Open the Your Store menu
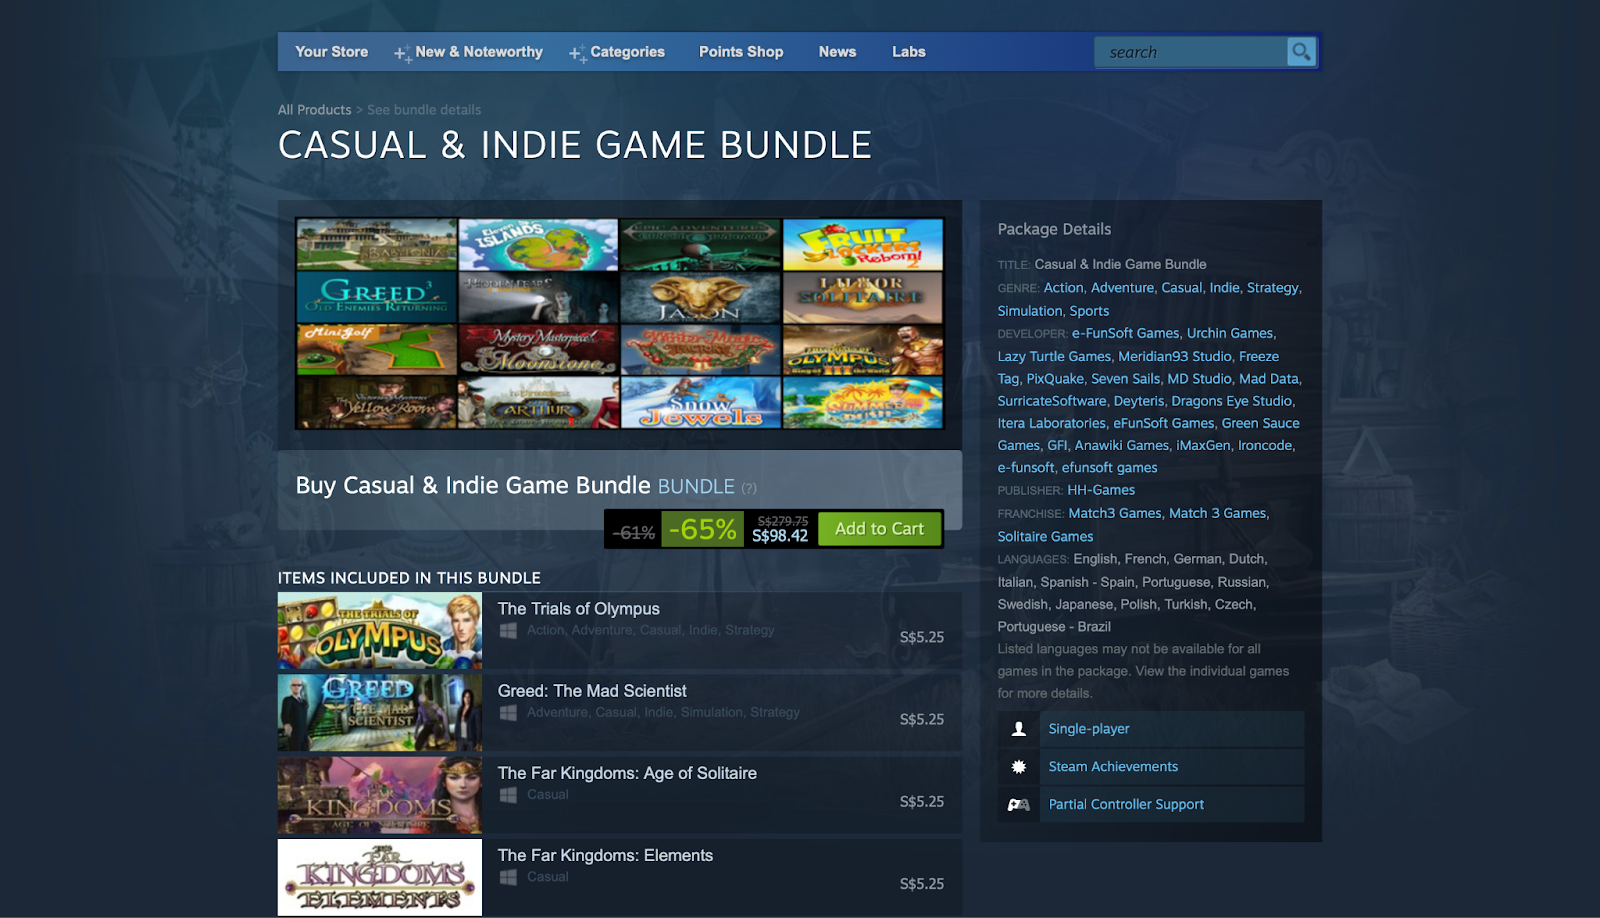Screen dimensions: 1600x918 click(331, 52)
